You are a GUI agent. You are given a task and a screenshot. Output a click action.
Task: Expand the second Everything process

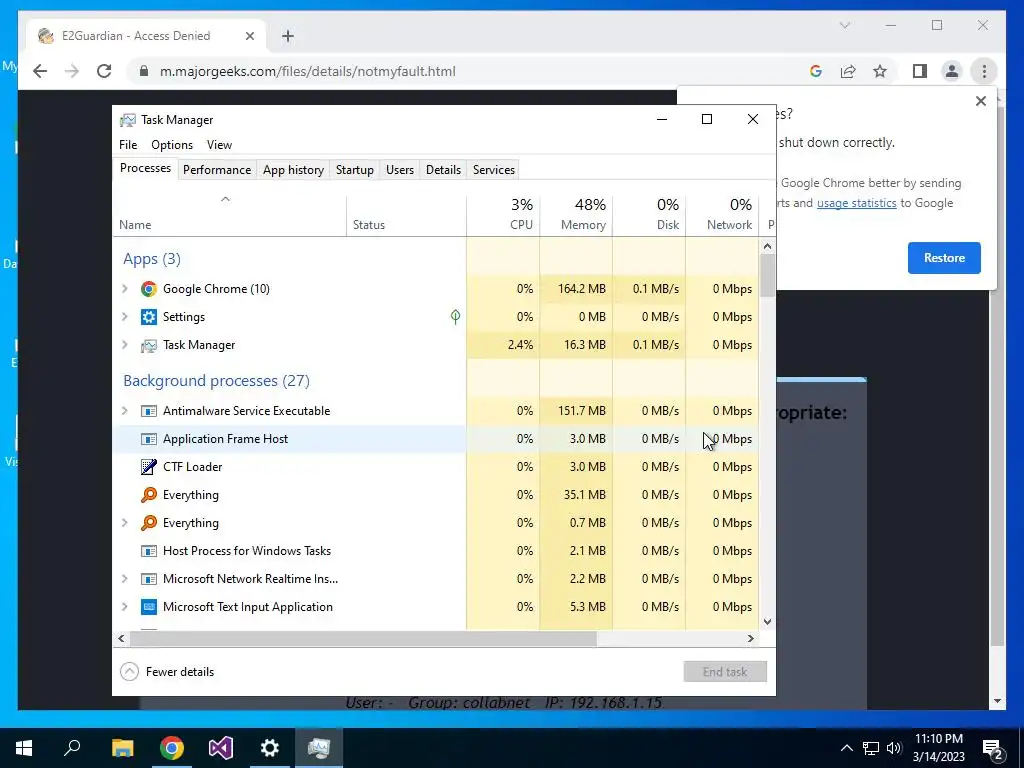point(125,523)
